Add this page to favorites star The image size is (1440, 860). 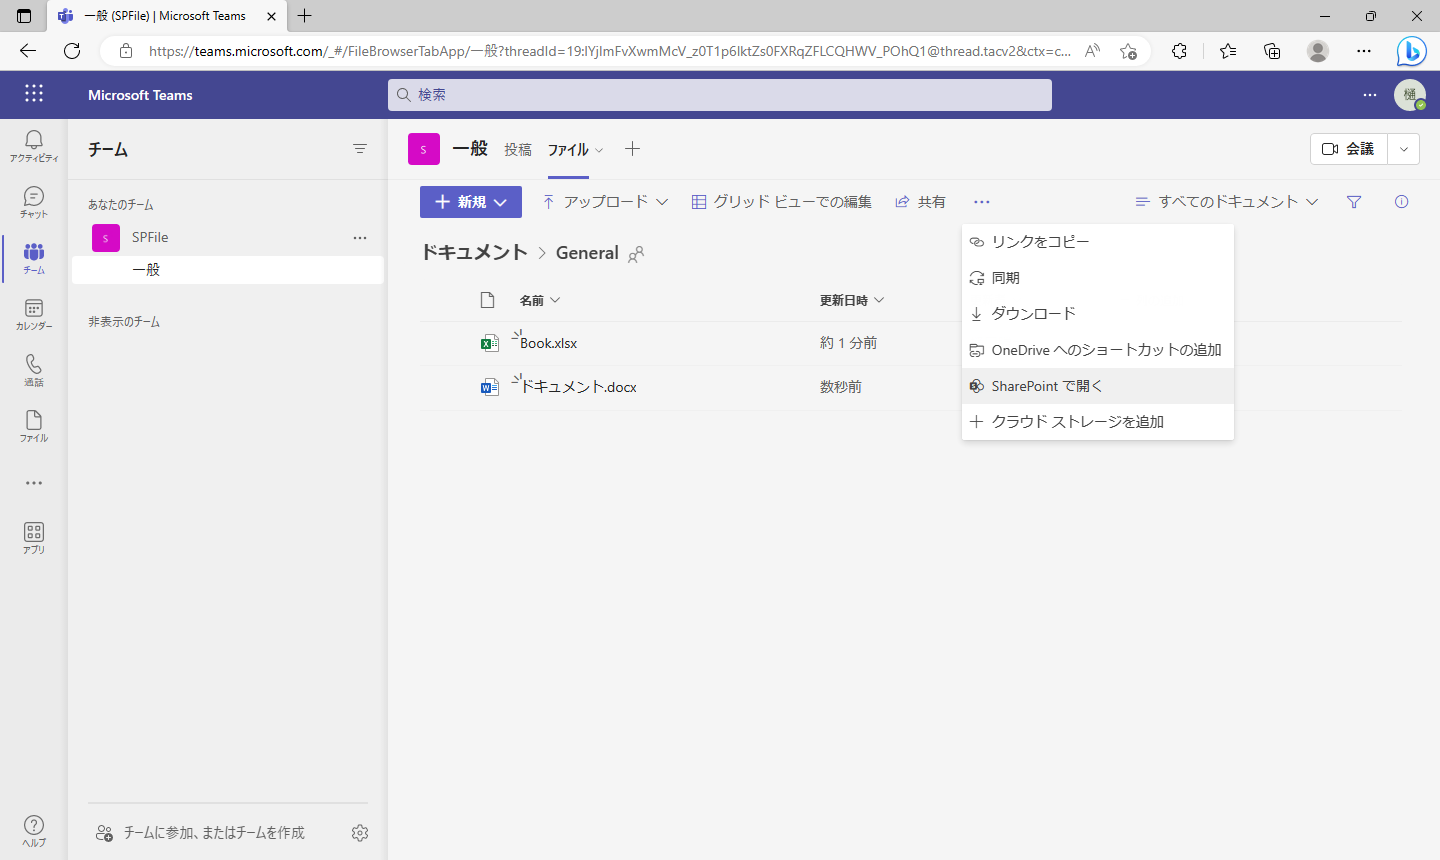click(1128, 51)
